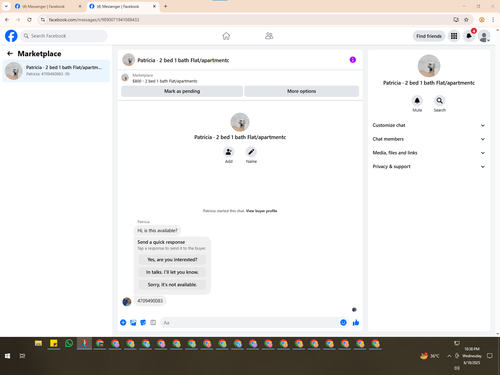Send quick reply "In talks. I'll let you know."
The image size is (500, 375).
(172, 272)
